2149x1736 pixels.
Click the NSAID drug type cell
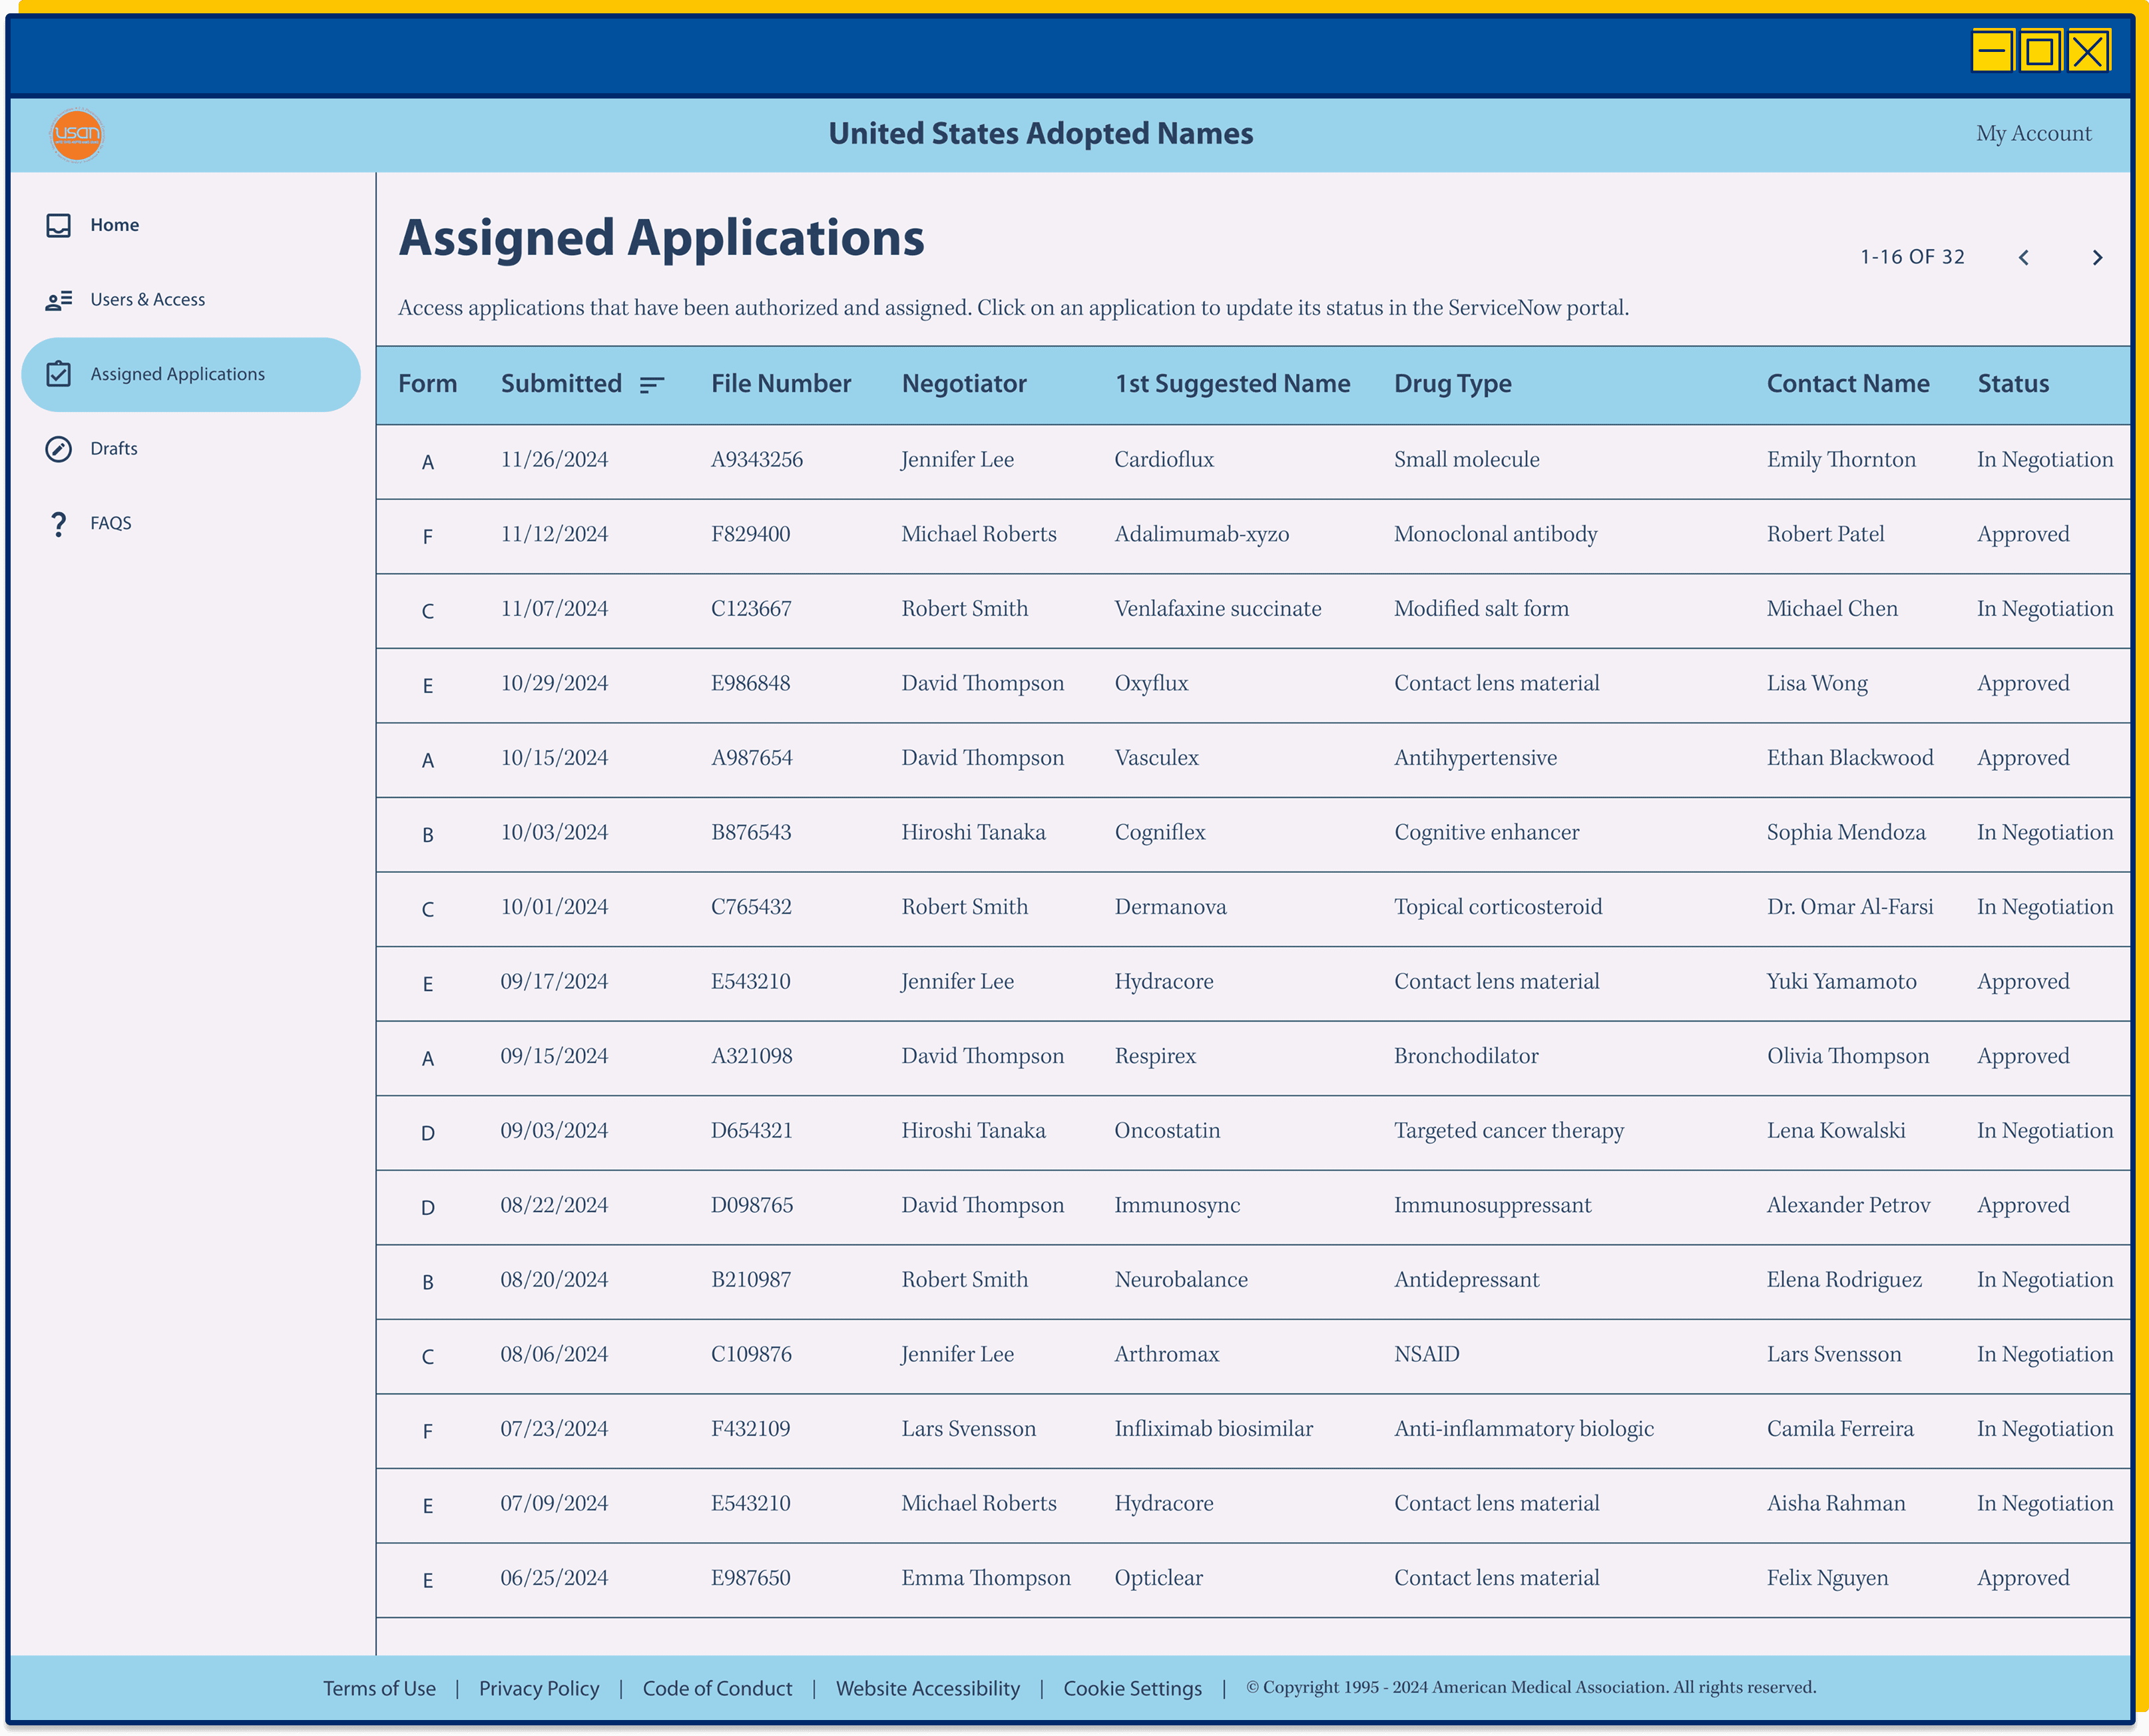click(x=1427, y=1355)
